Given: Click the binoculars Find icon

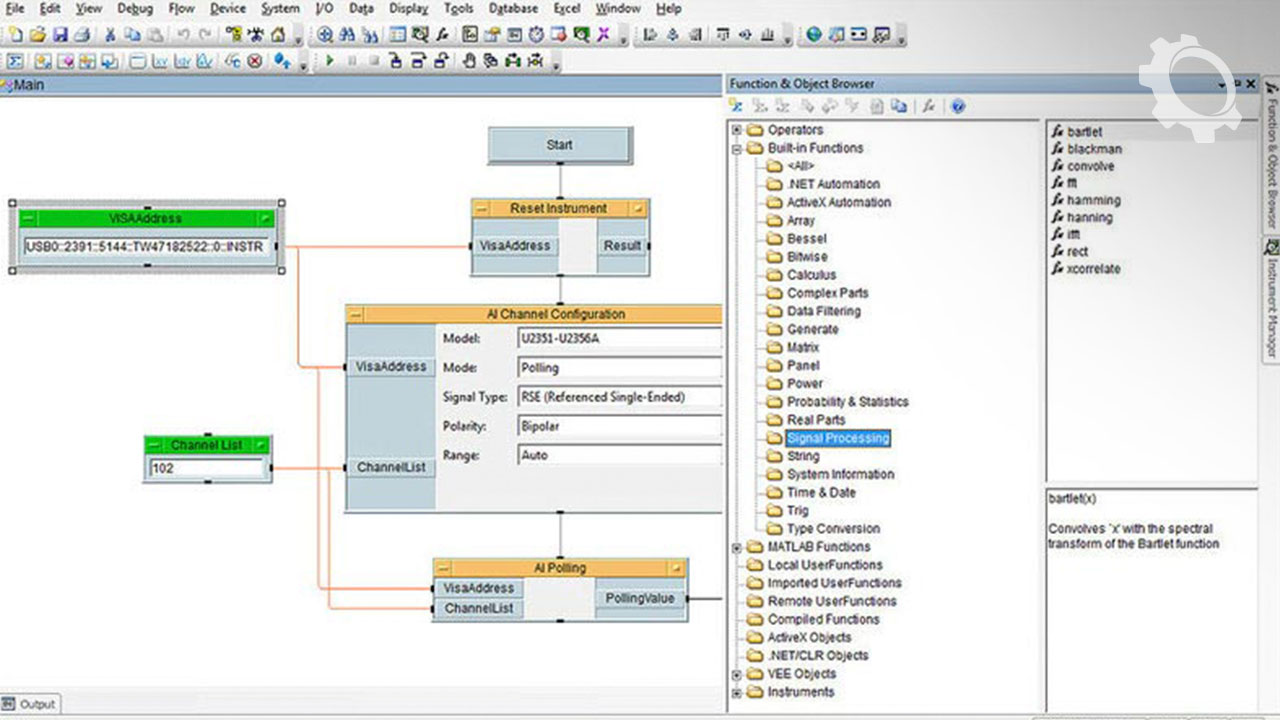Looking at the screenshot, I should [348, 35].
